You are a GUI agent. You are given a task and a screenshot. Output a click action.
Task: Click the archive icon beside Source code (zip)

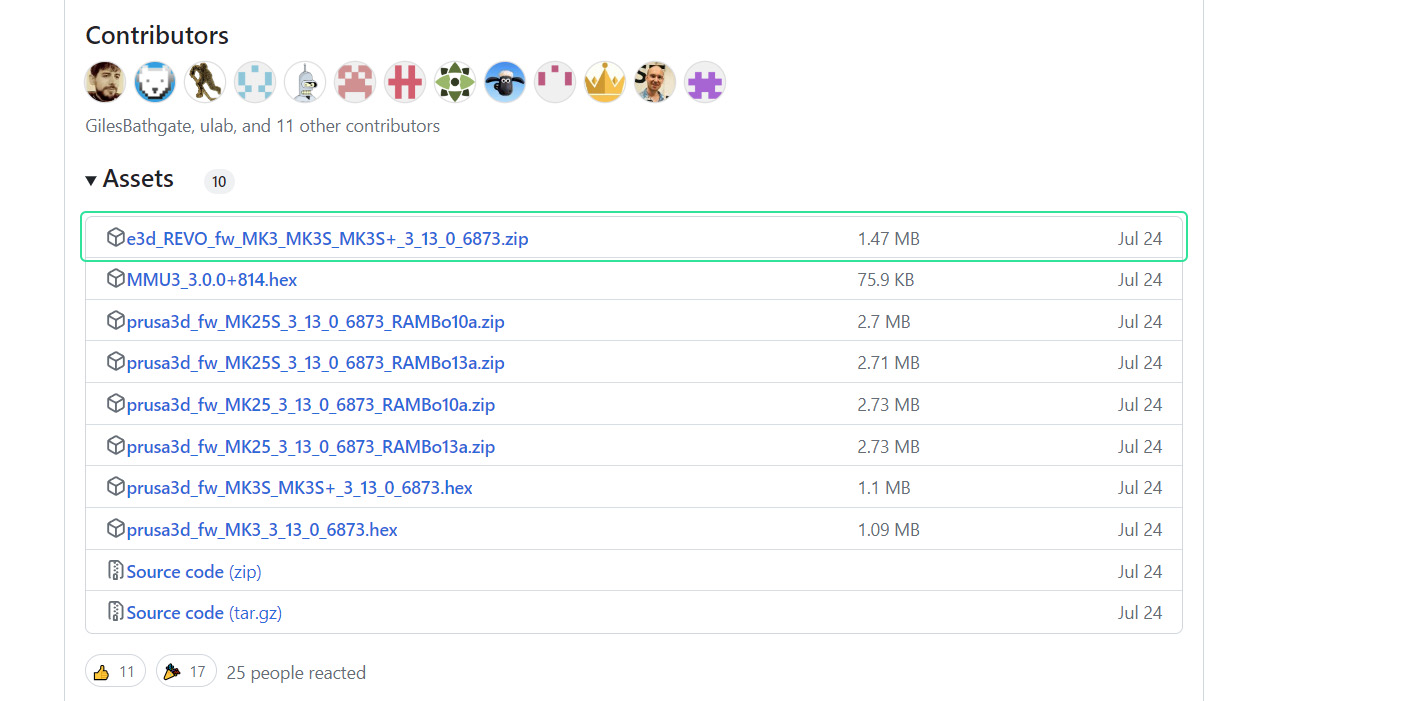[115, 571]
